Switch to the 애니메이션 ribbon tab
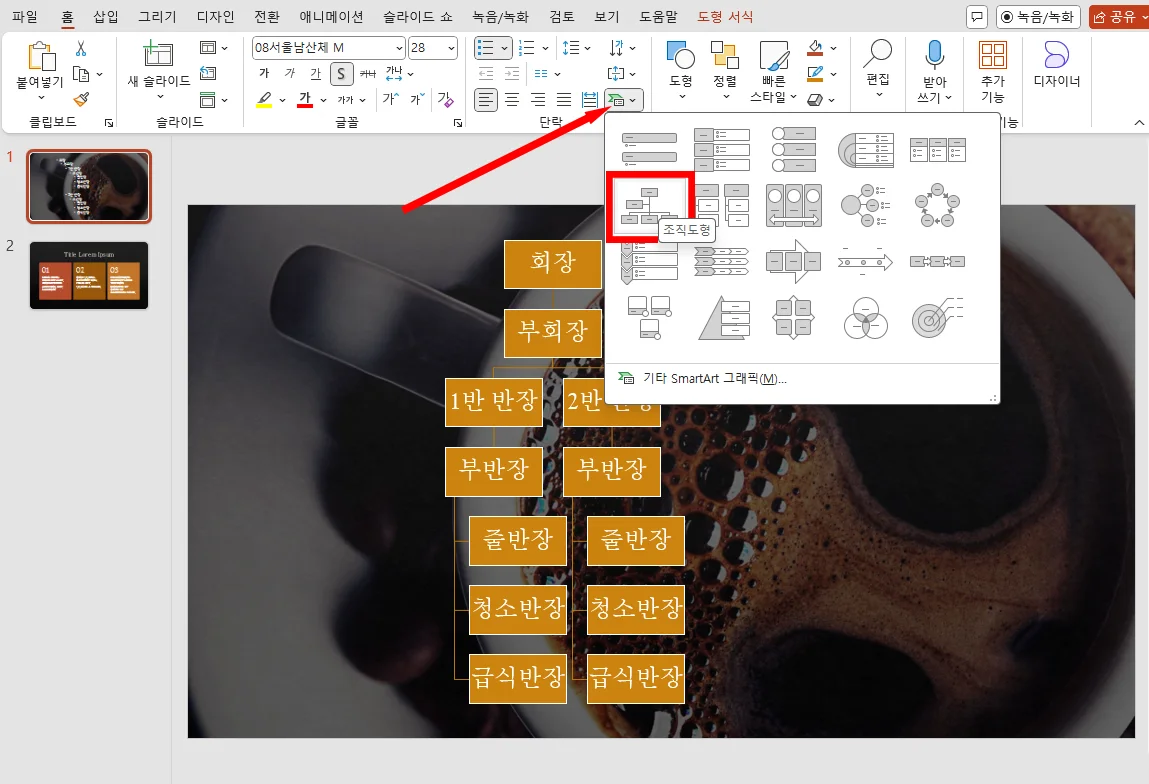The image size is (1149, 784). (330, 16)
